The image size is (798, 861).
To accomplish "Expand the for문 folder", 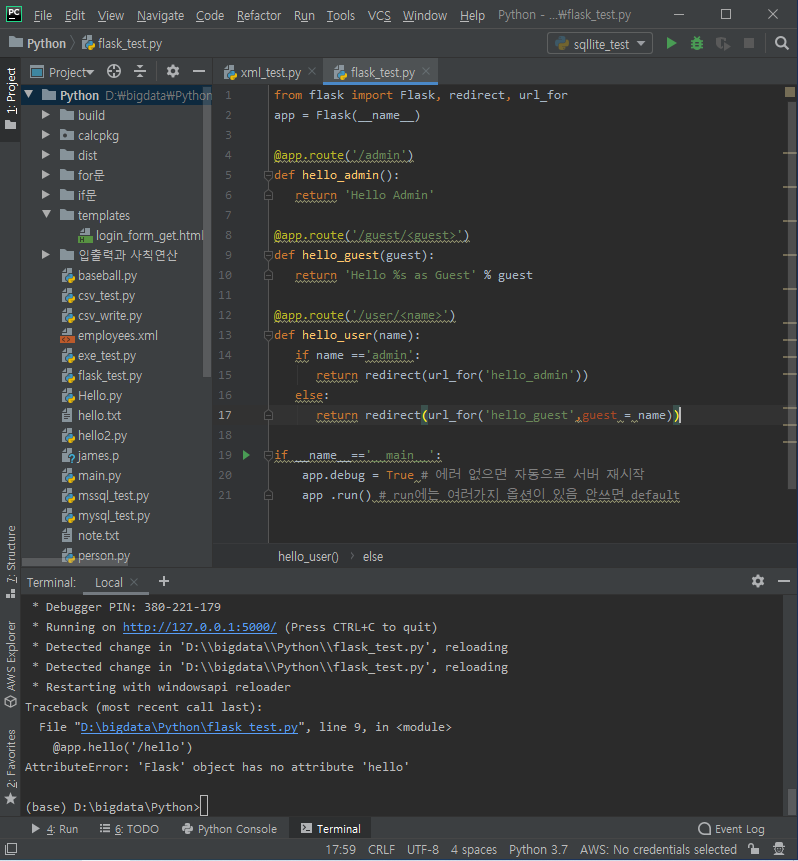I will coord(46,175).
